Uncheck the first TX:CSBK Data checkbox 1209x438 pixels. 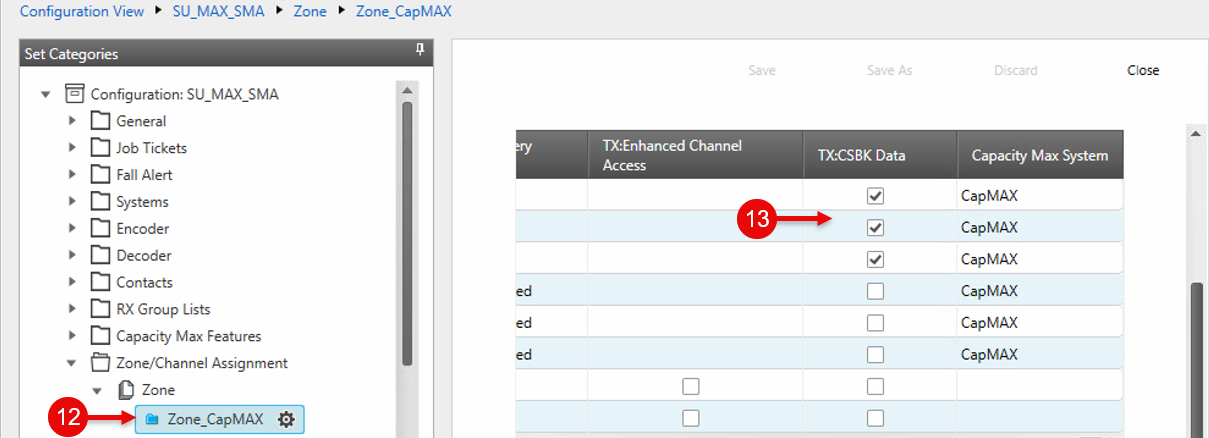click(875, 197)
